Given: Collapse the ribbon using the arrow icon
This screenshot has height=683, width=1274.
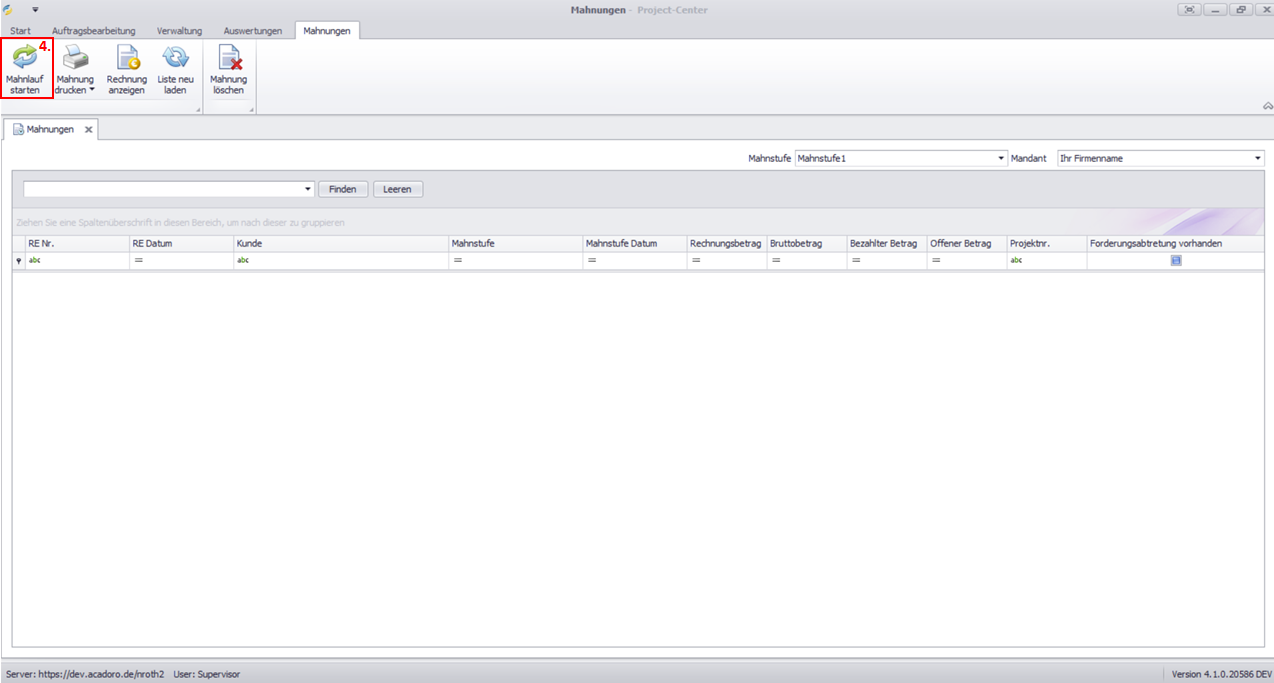Looking at the screenshot, I should (x=1267, y=106).
